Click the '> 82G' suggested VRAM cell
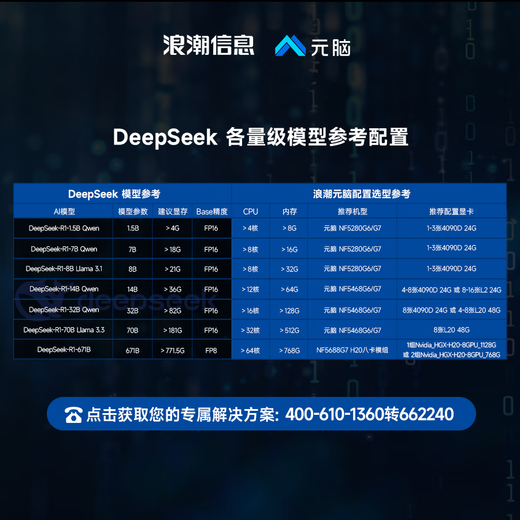Viewport: 520px width, 520px height. coord(172,310)
